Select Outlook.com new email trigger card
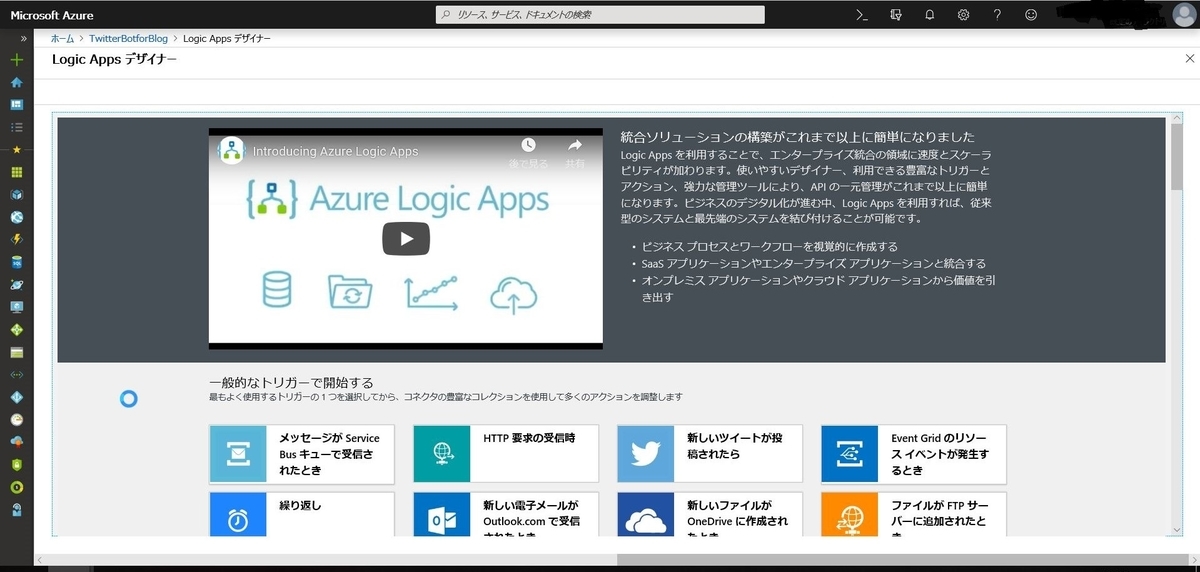The image size is (1200, 572). click(506, 513)
